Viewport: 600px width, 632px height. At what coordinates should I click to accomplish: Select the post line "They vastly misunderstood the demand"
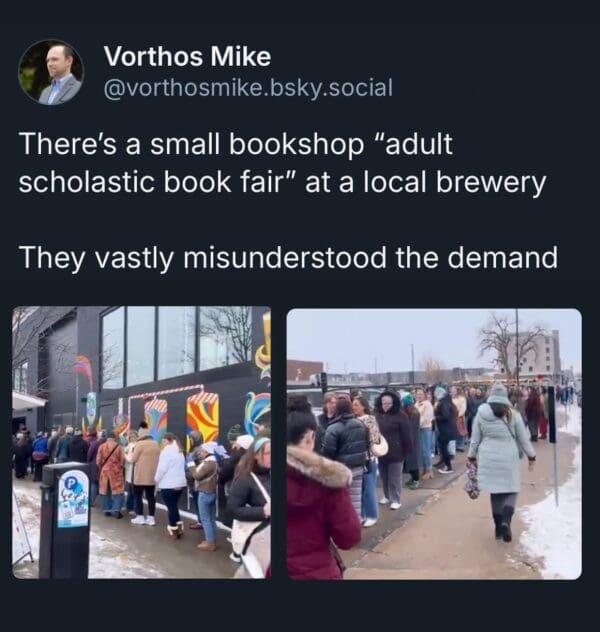click(x=289, y=258)
